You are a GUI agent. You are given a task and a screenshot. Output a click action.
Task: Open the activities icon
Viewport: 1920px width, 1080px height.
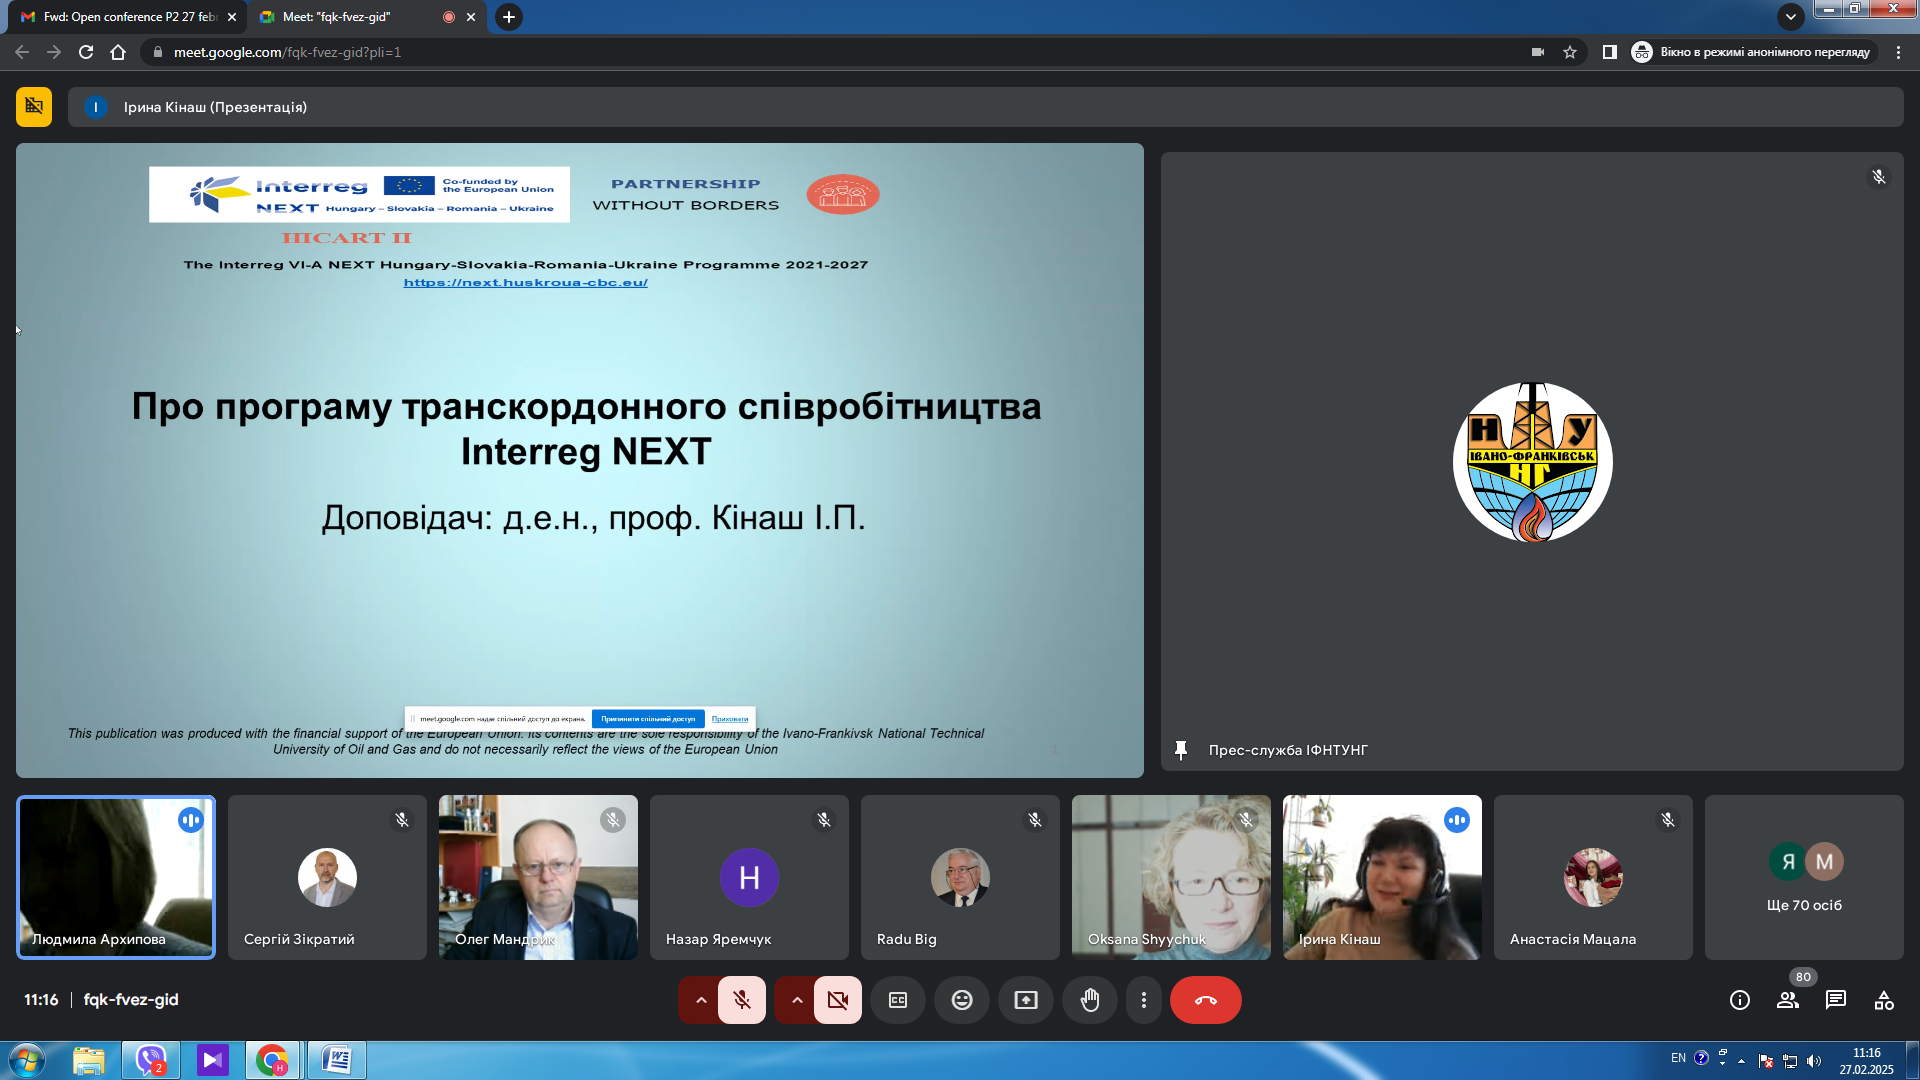(x=1884, y=1000)
